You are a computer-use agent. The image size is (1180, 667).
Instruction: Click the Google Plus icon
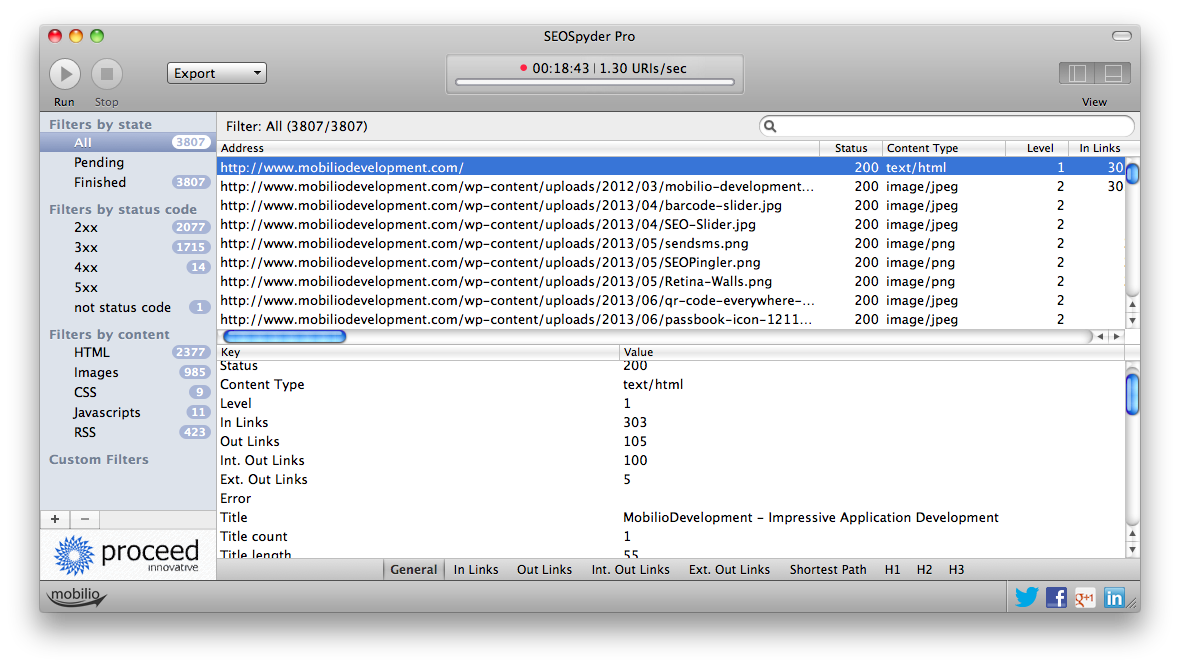[x=1084, y=598]
